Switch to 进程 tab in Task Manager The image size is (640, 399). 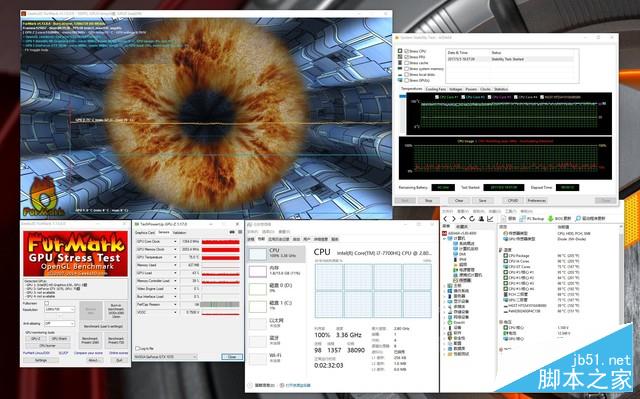tap(251, 239)
